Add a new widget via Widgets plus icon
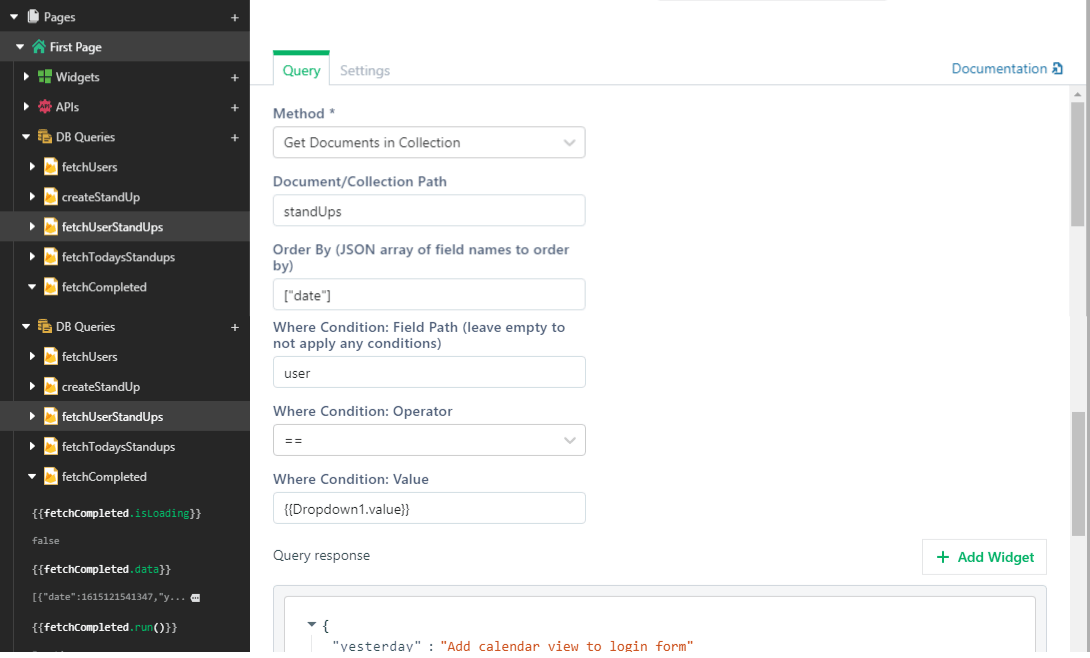Image resolution: width=1090 pixels, height=658 pixels. [235, 77]
